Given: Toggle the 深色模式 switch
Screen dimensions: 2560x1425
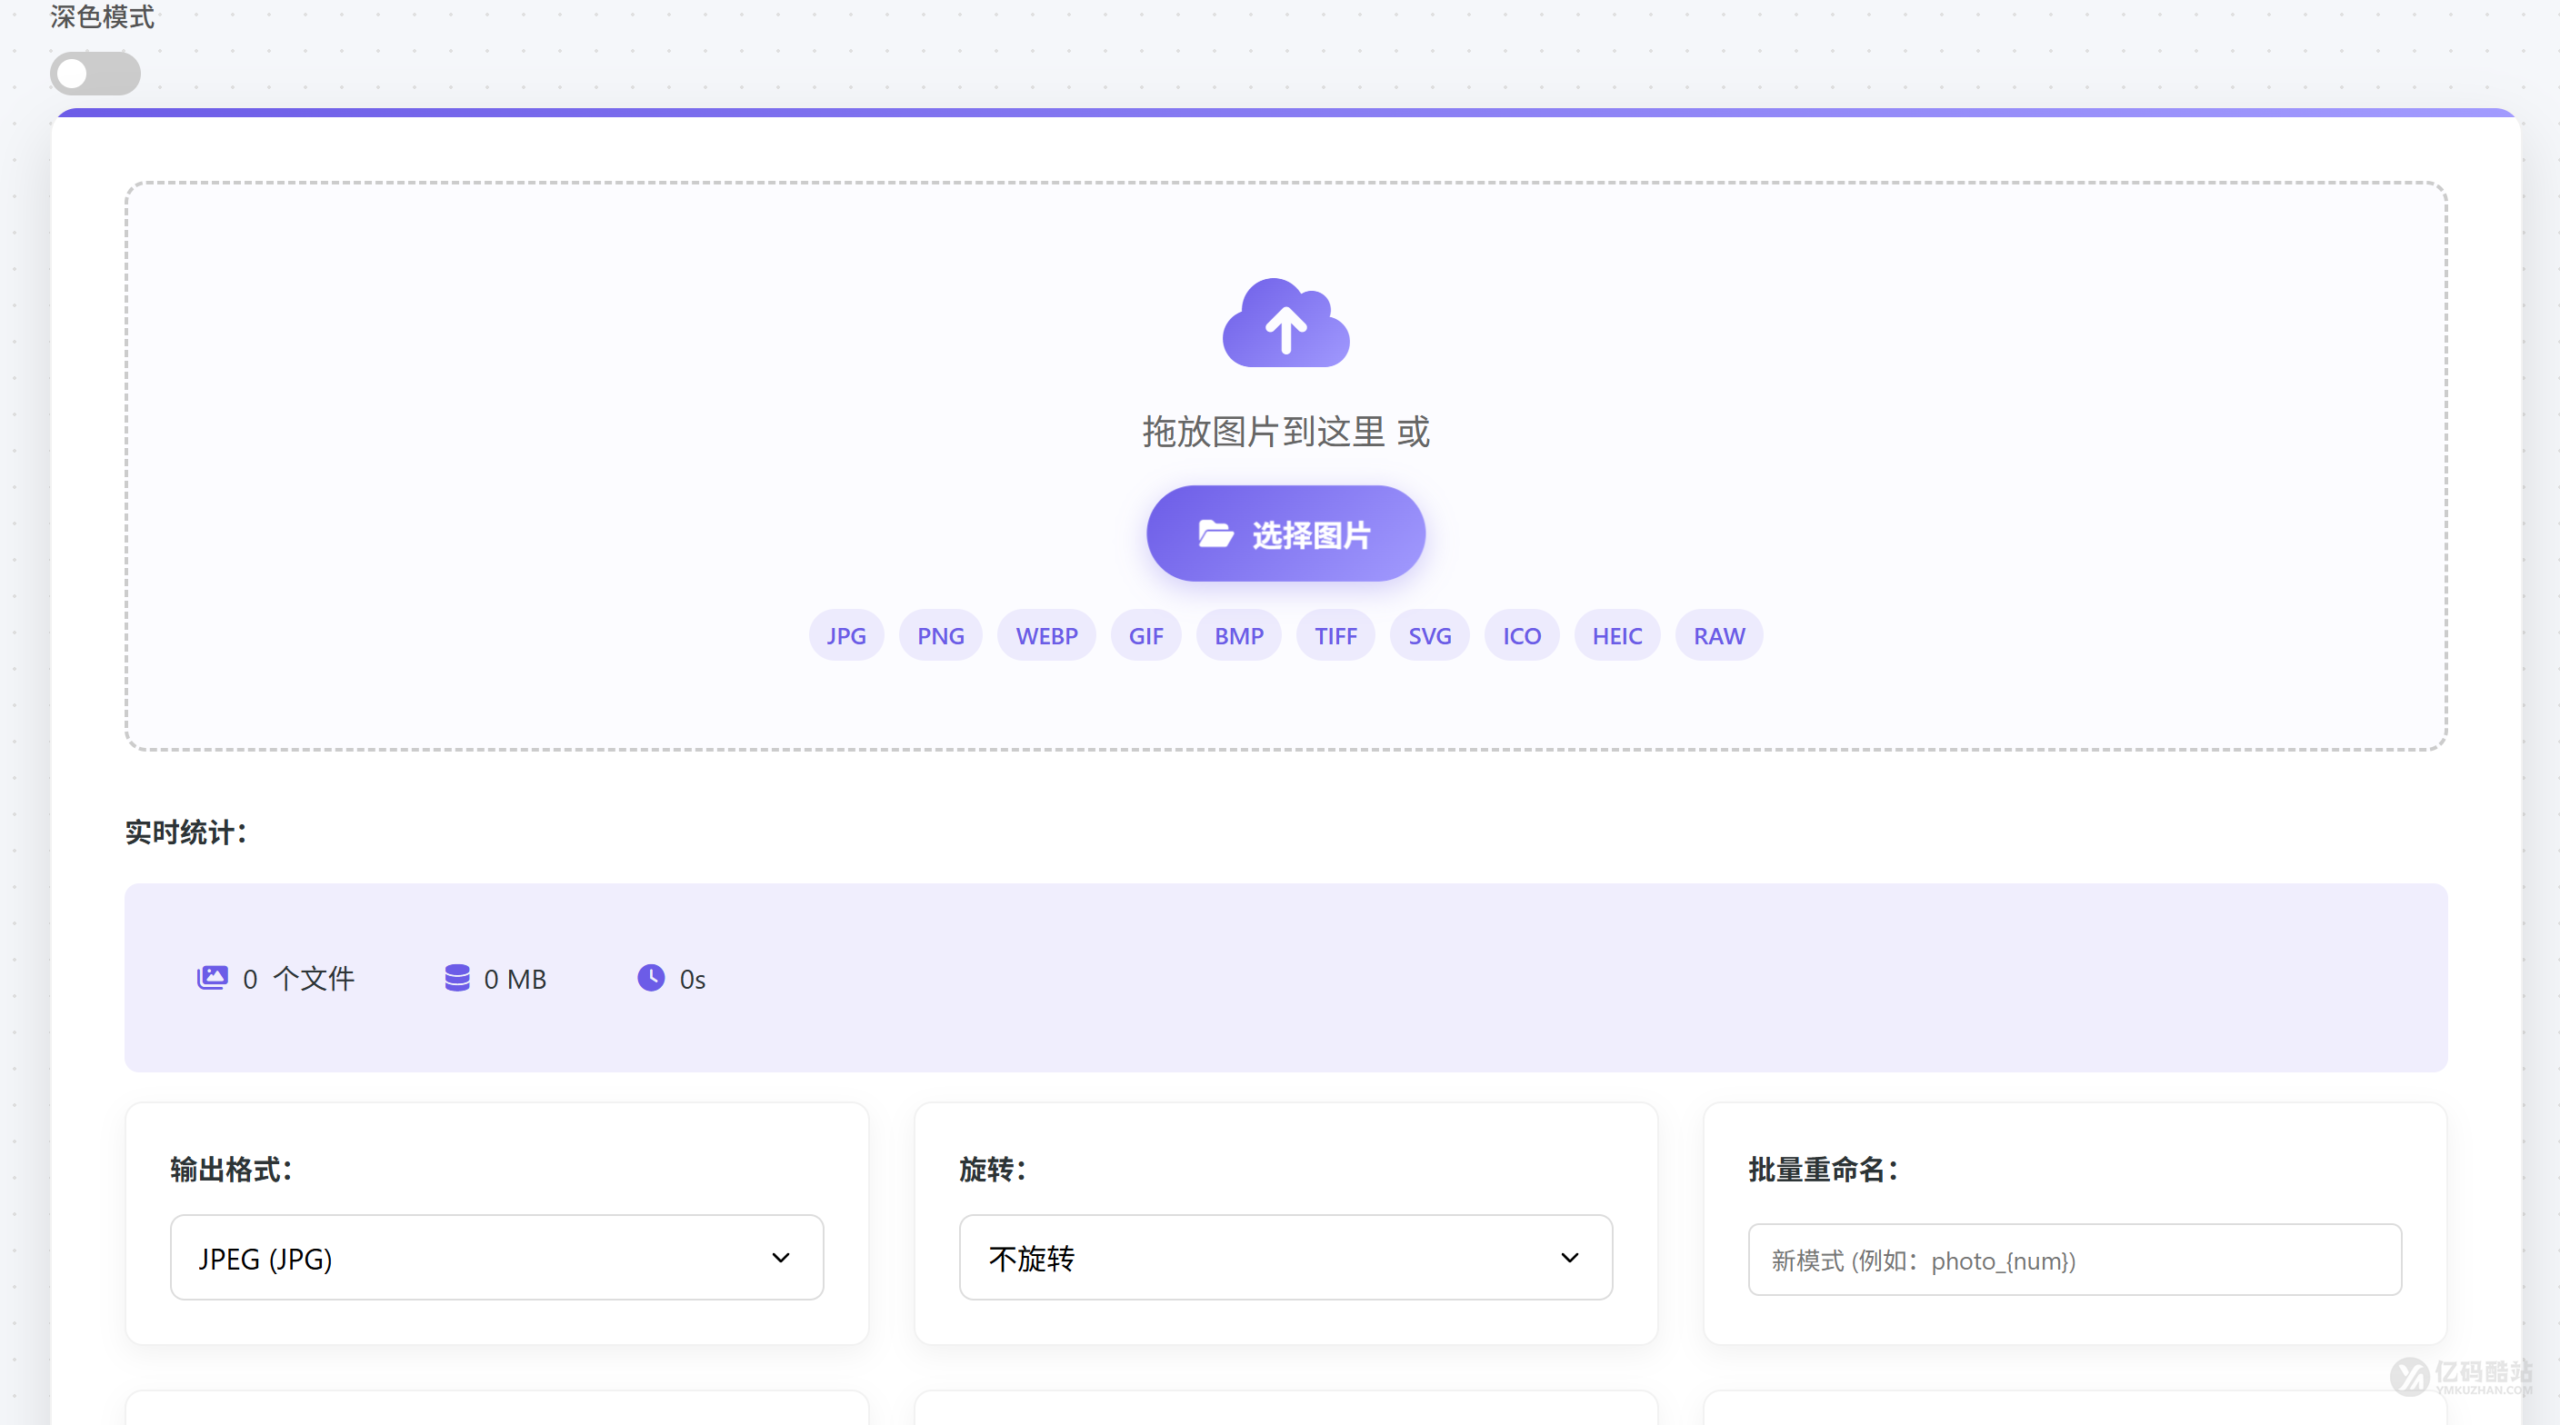Looking at the screenshot, I should pyautogui.click(x=95, y=72).
